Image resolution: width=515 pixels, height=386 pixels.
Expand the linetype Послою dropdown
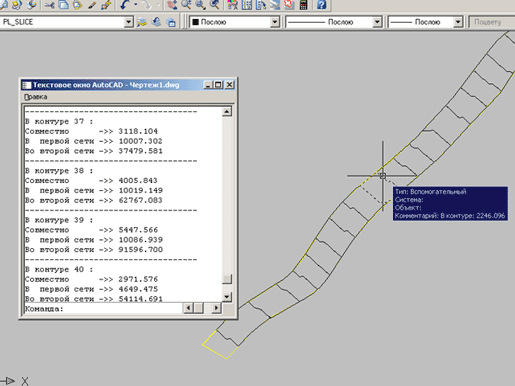[377, 22]
